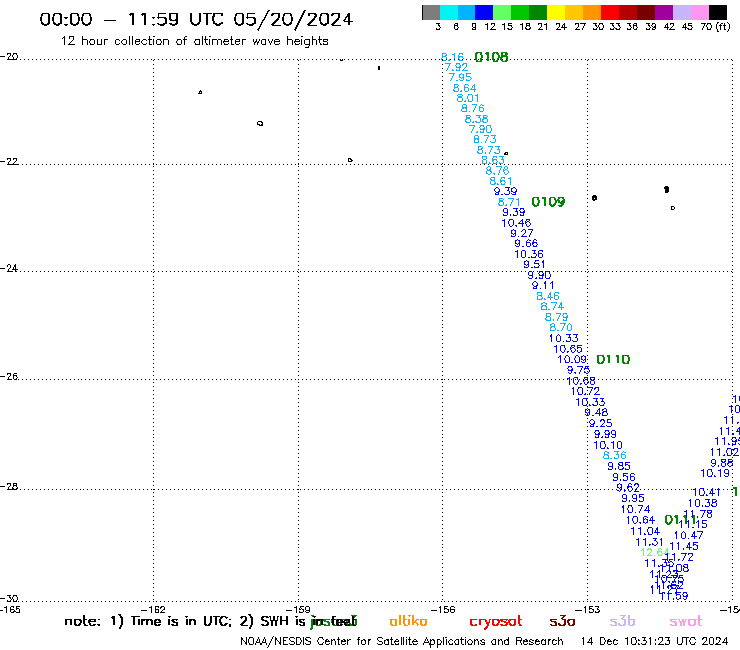Select the red 'cryosat' satellite label
The width and height of the screenshot is (740, 650).
[496, 622]
